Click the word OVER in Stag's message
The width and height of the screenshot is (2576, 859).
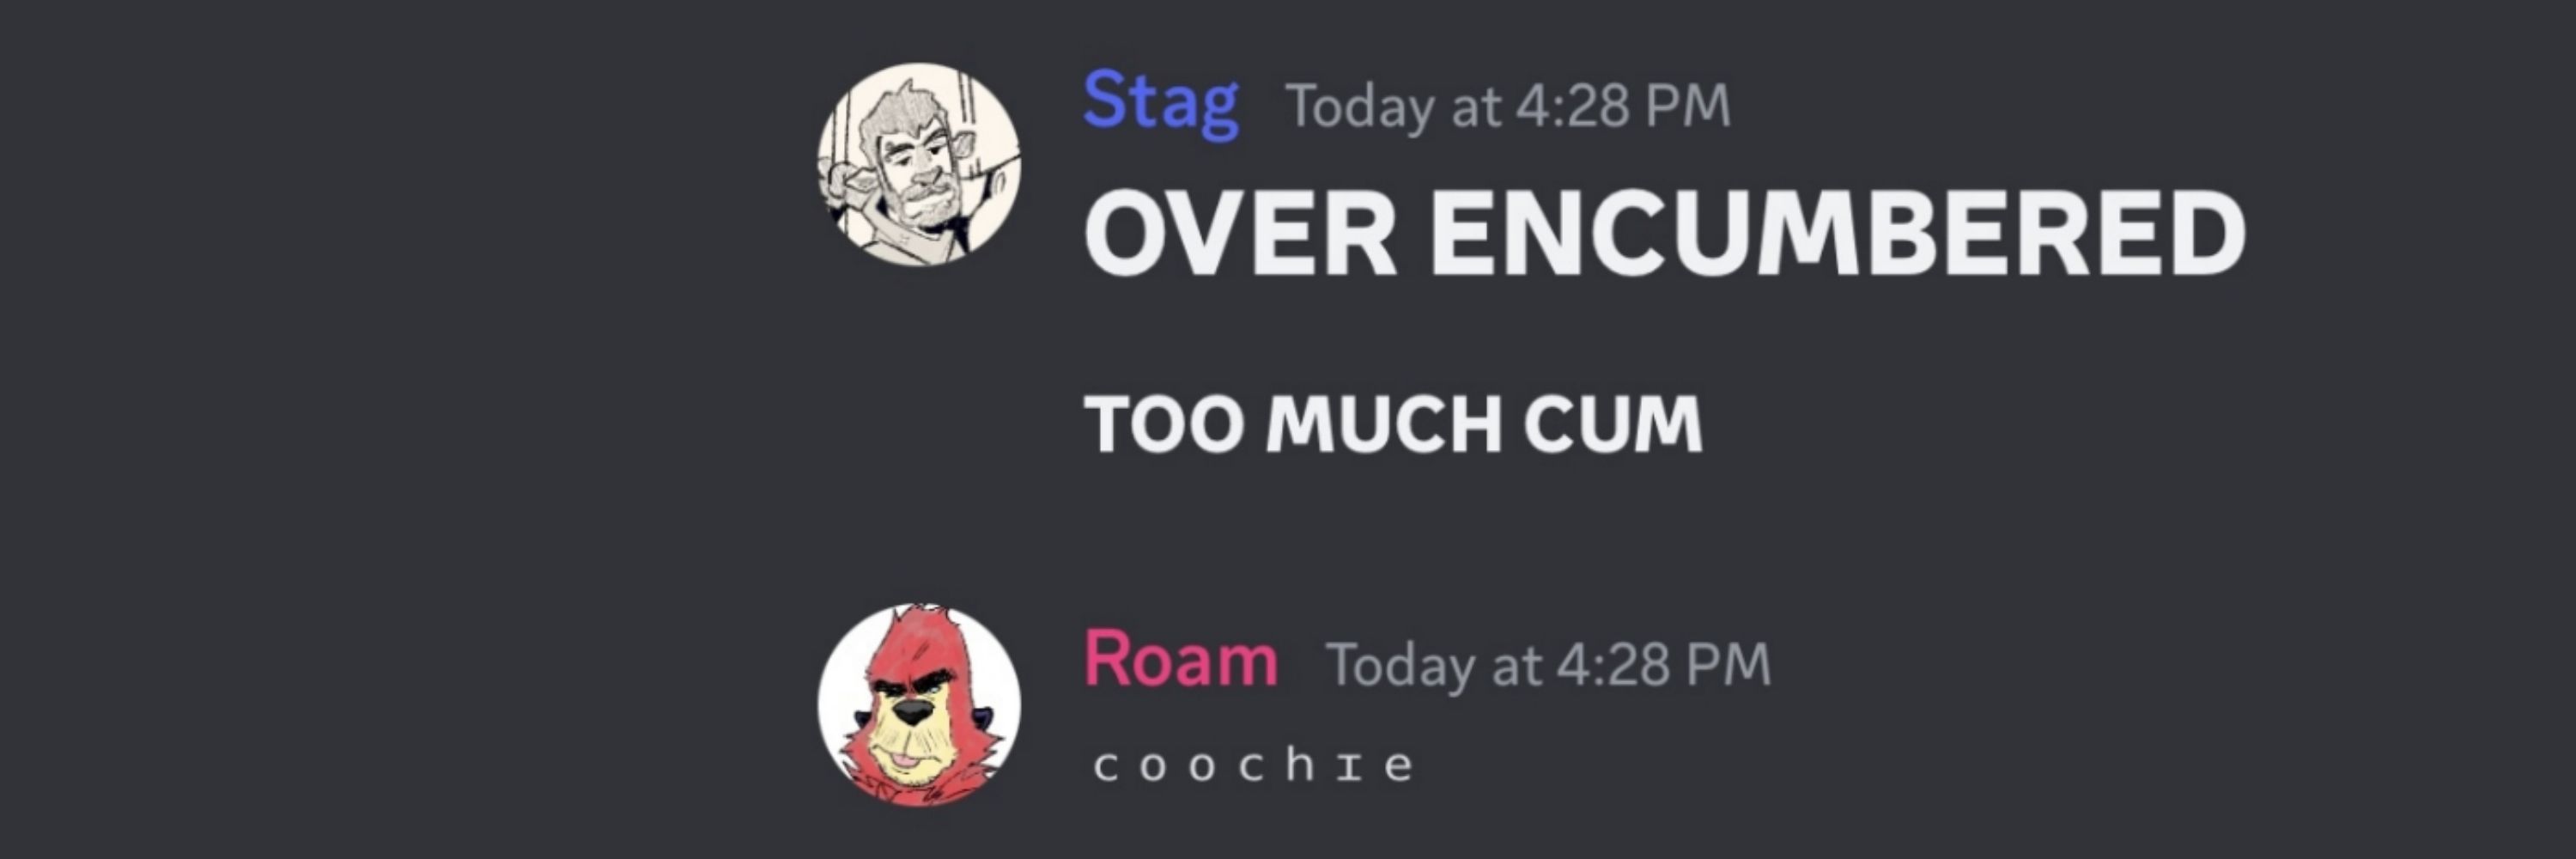[x=1241, y=233]
